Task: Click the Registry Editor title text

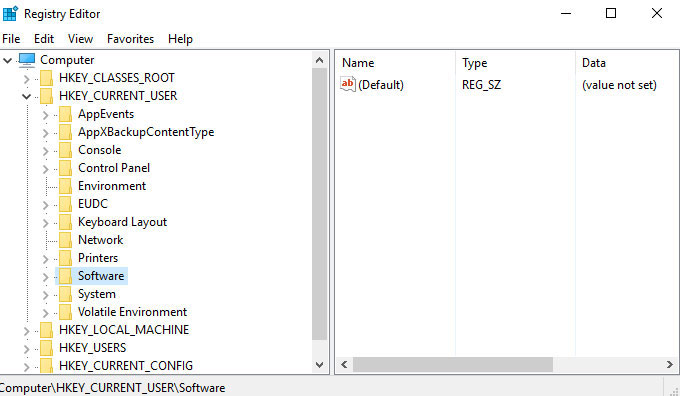Action: [x=62, y=14]
